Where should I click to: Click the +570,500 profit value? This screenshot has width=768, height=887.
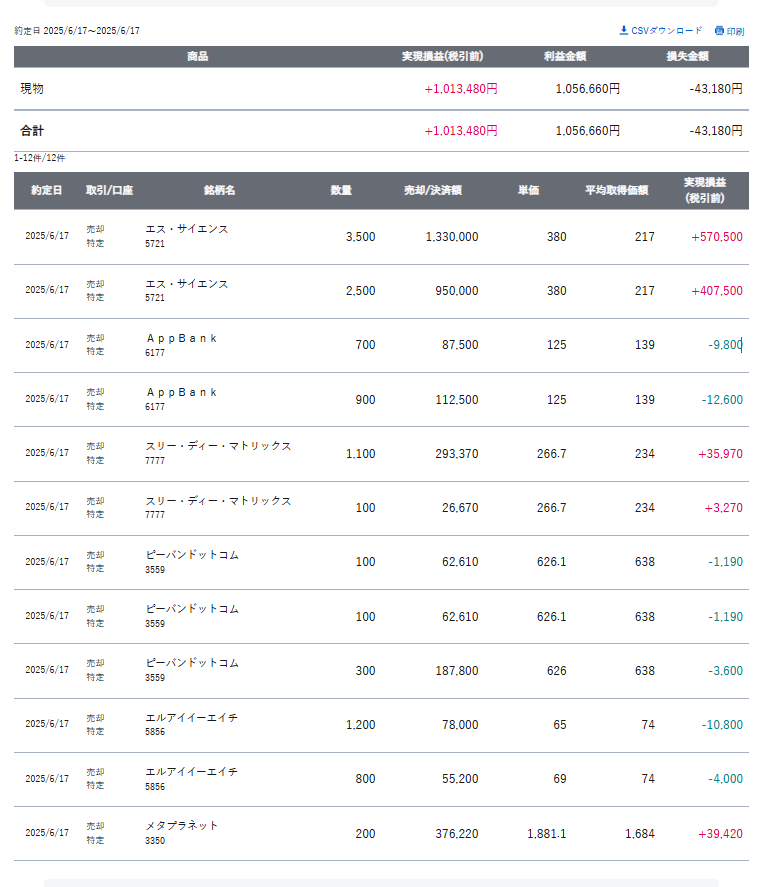(717, 237)
